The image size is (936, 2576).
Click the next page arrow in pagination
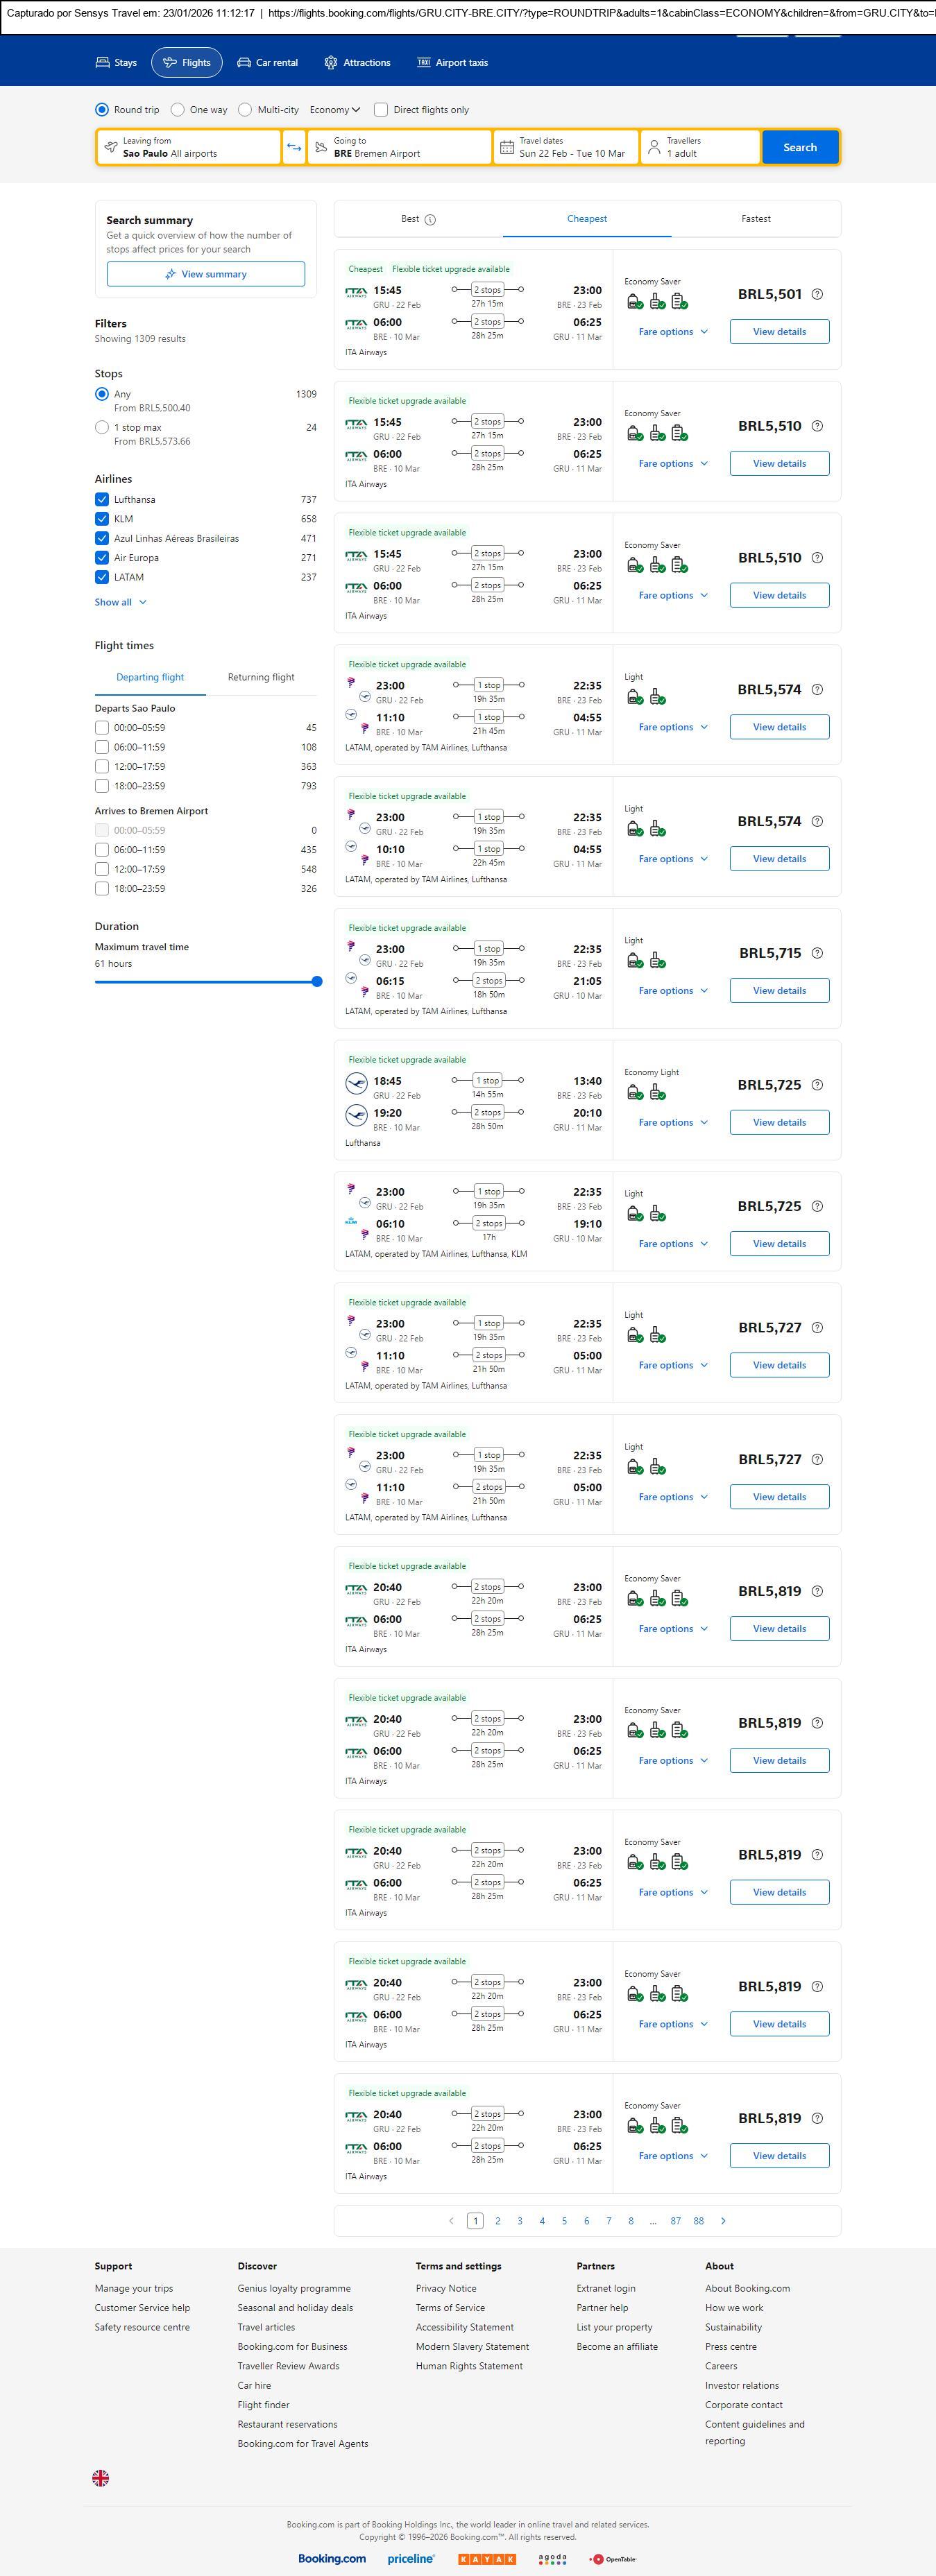[x=723, y=2220]
